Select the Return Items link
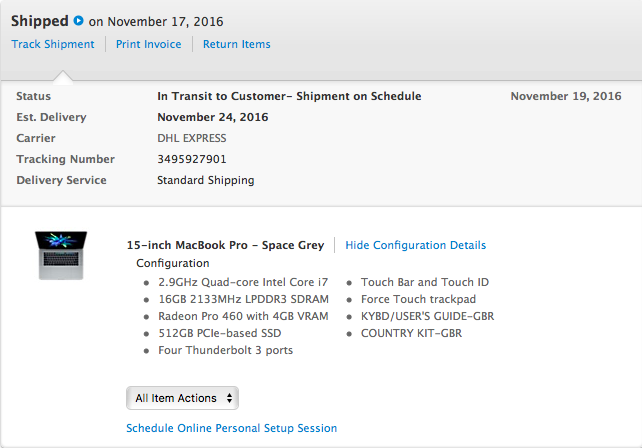Screen dimensions: 642x448 [237, 44]
